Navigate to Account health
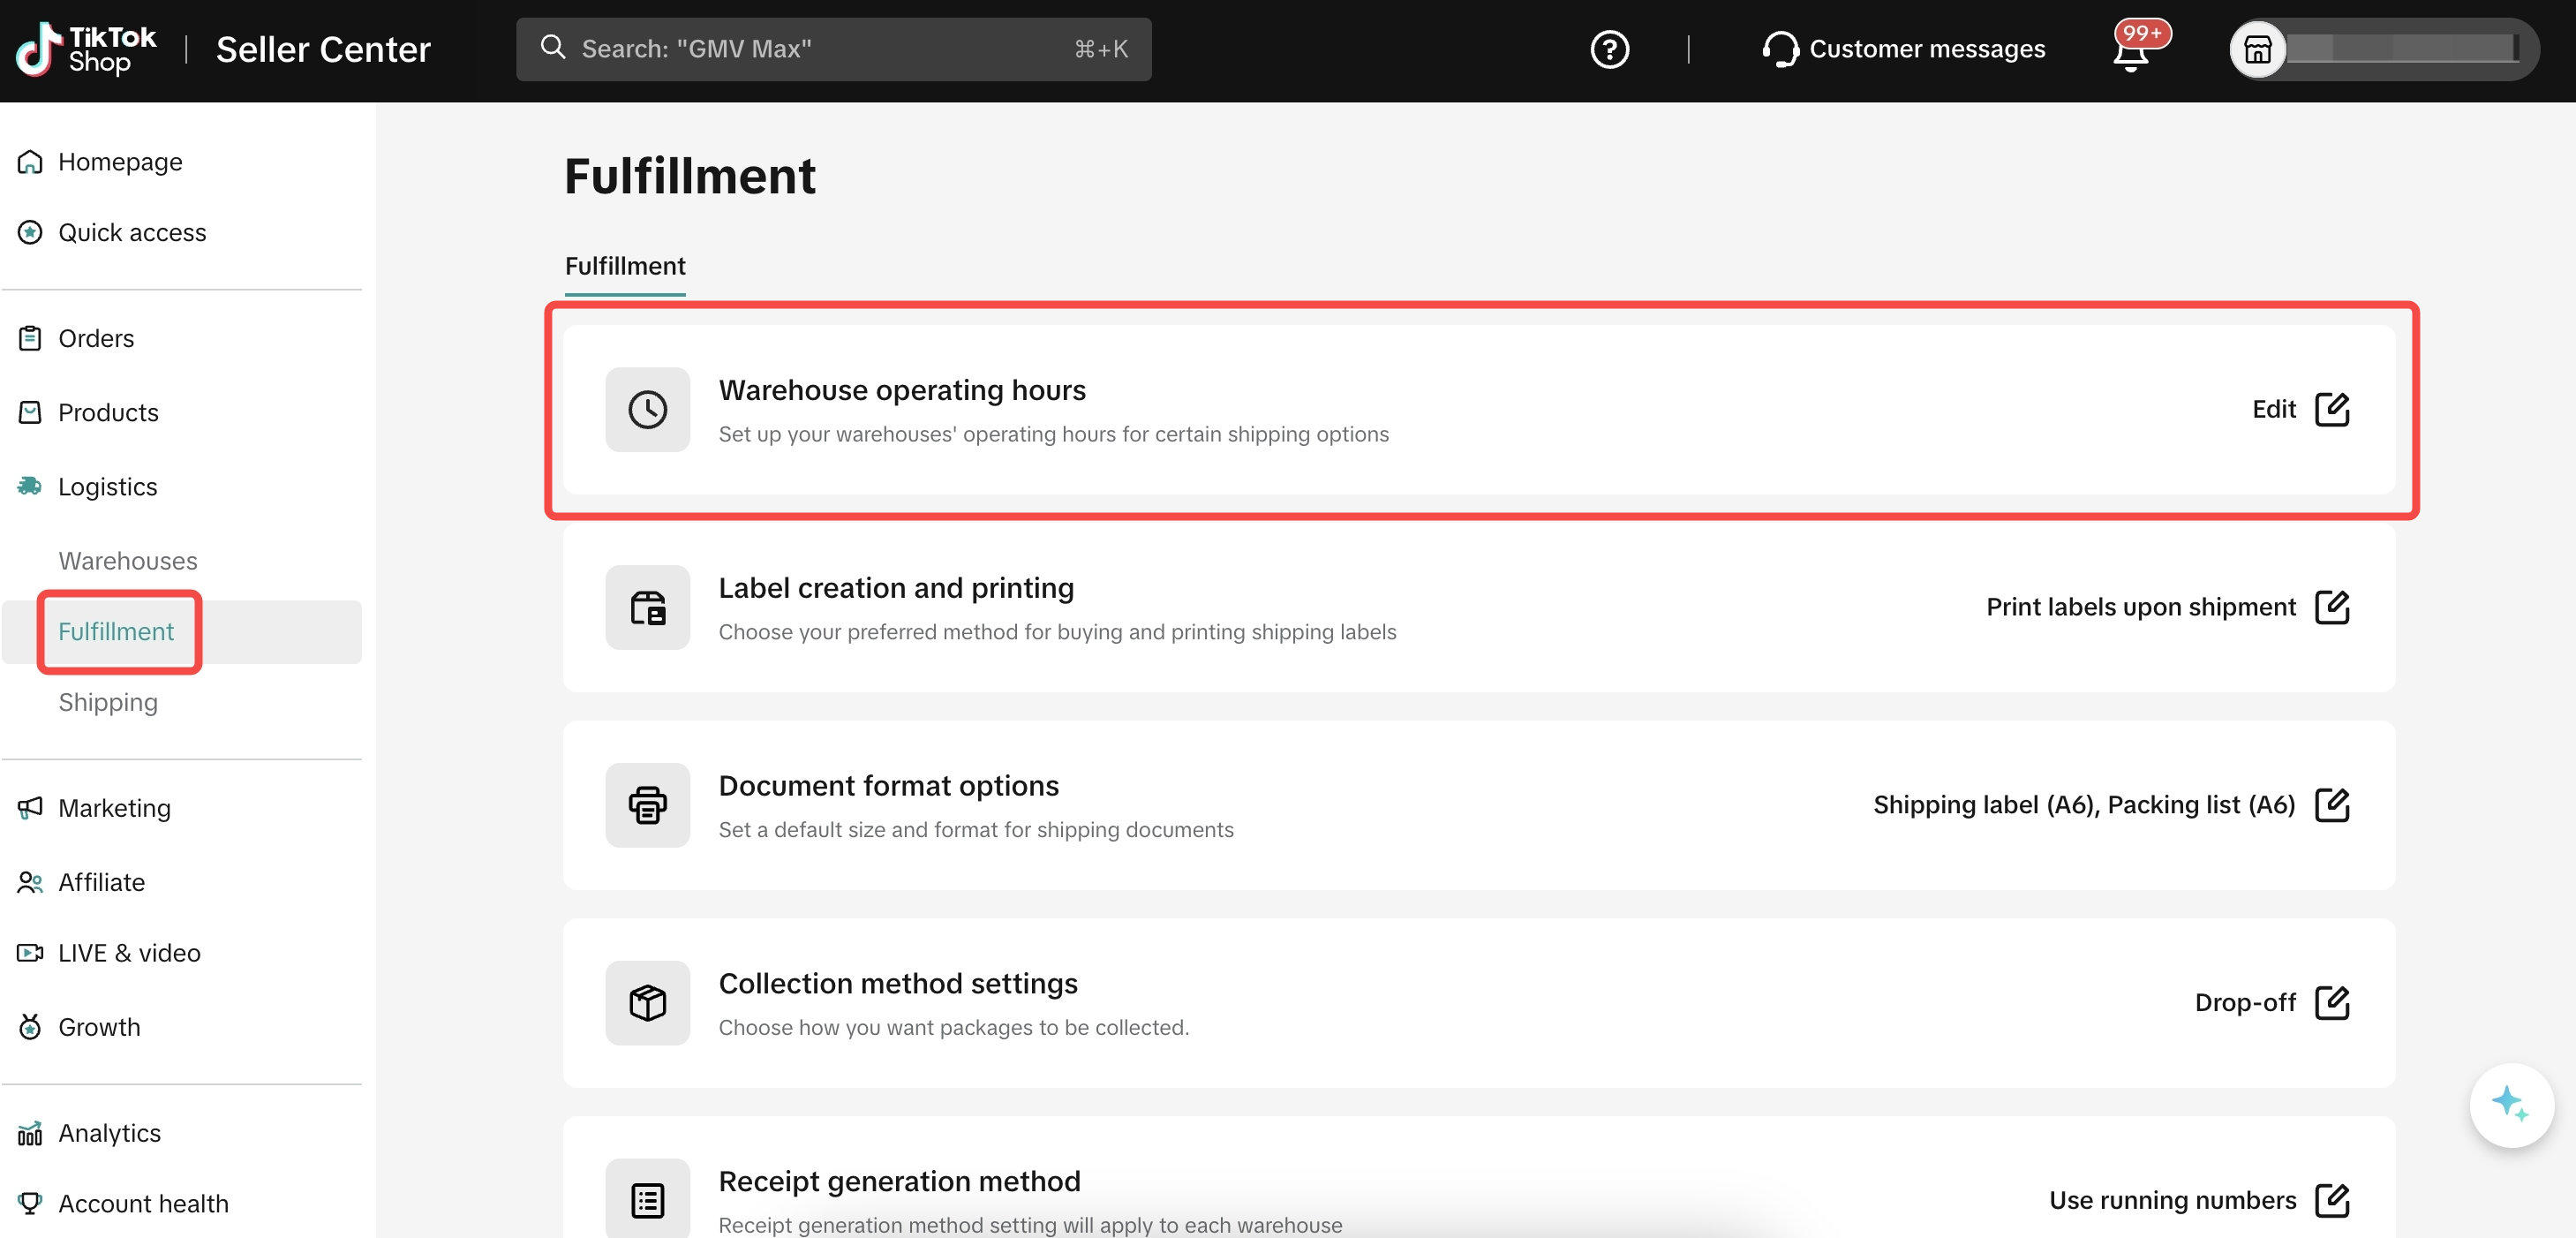2576x1238 pixels. 142,1203
